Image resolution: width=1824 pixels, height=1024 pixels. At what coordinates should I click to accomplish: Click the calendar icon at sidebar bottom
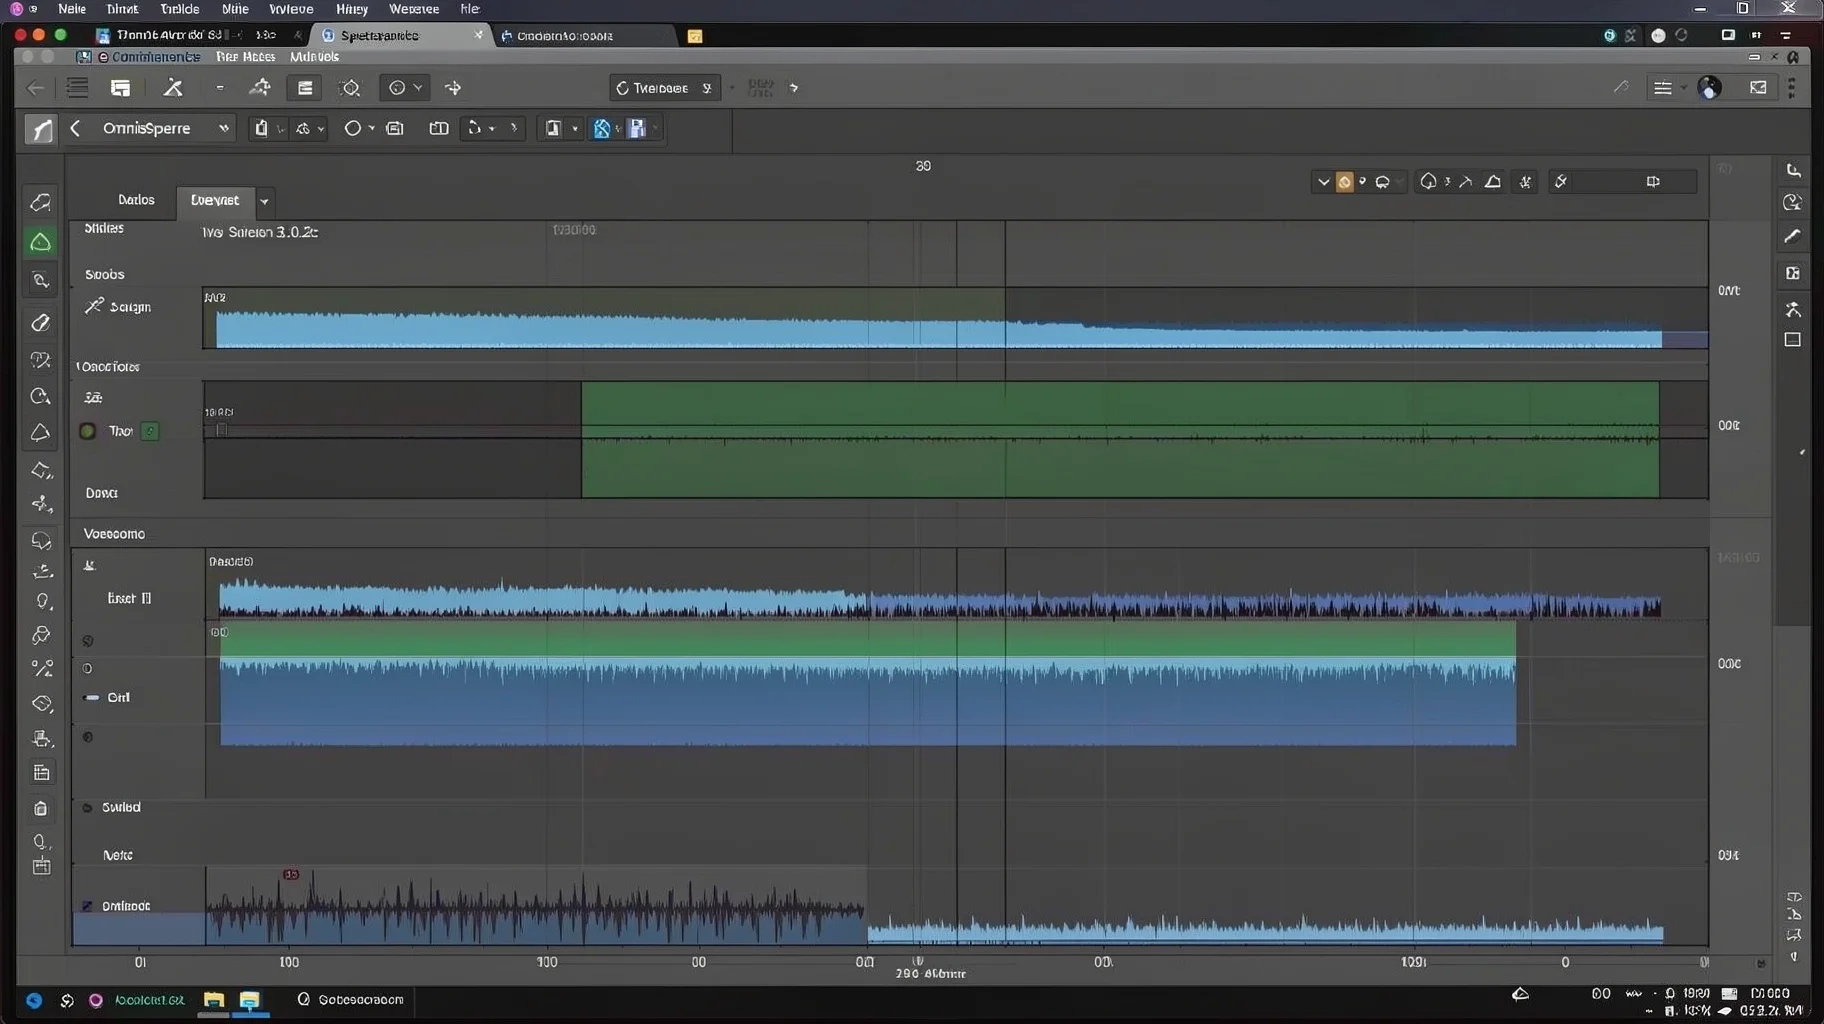41,866
